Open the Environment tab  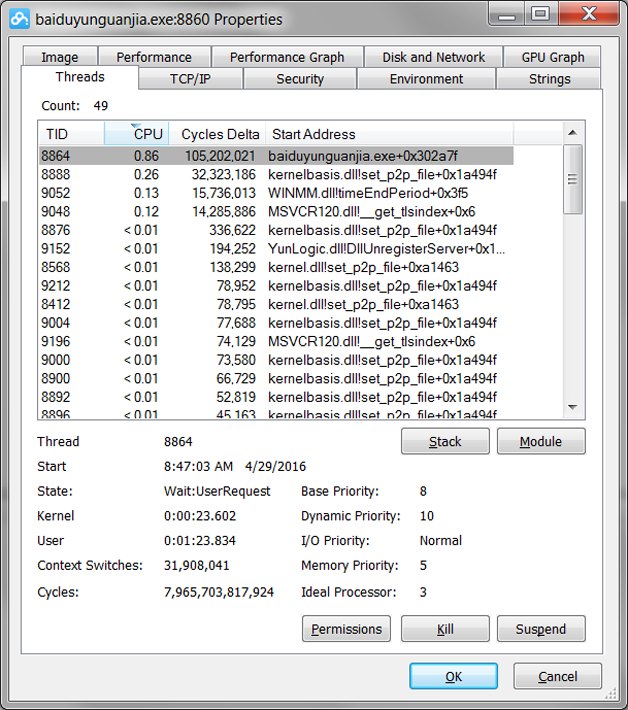(x=426, y=79)
